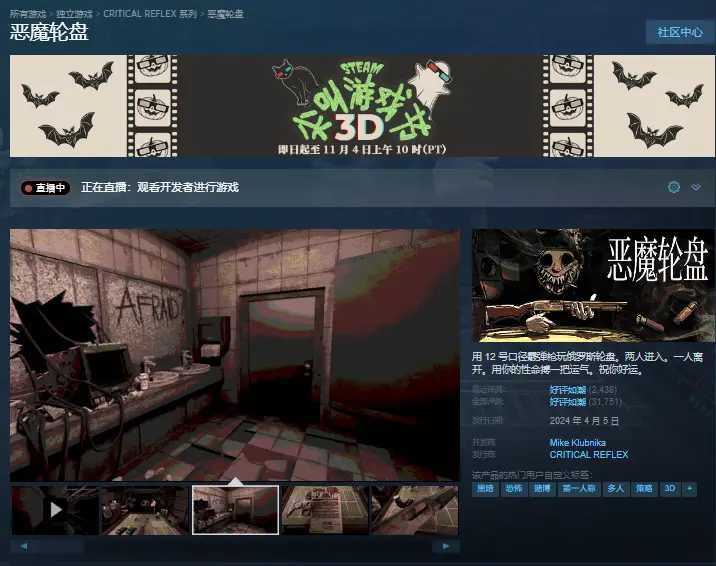
Task: Click the 恶魔轮盘 game header image
Action: [x=593, y=285]
